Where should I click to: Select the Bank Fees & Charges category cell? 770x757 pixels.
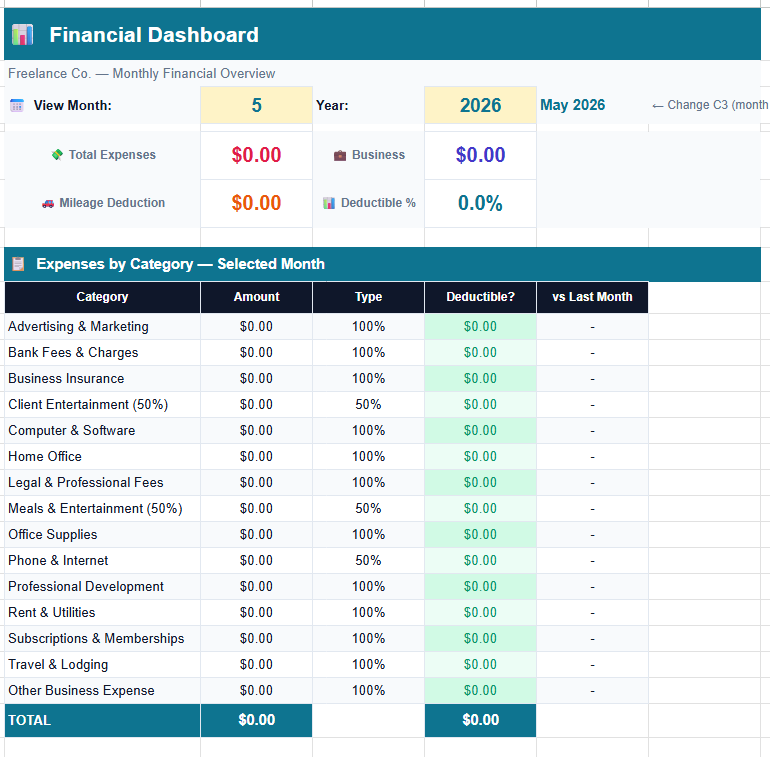coord(102,352)
